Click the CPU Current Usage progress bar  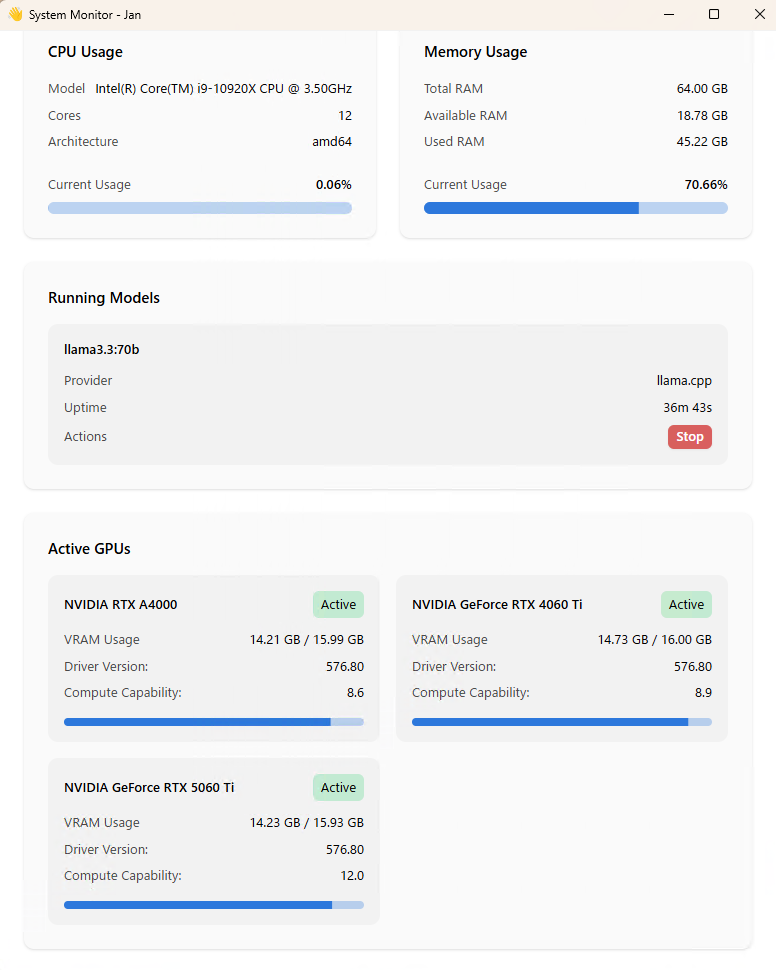tap(200, 208)
